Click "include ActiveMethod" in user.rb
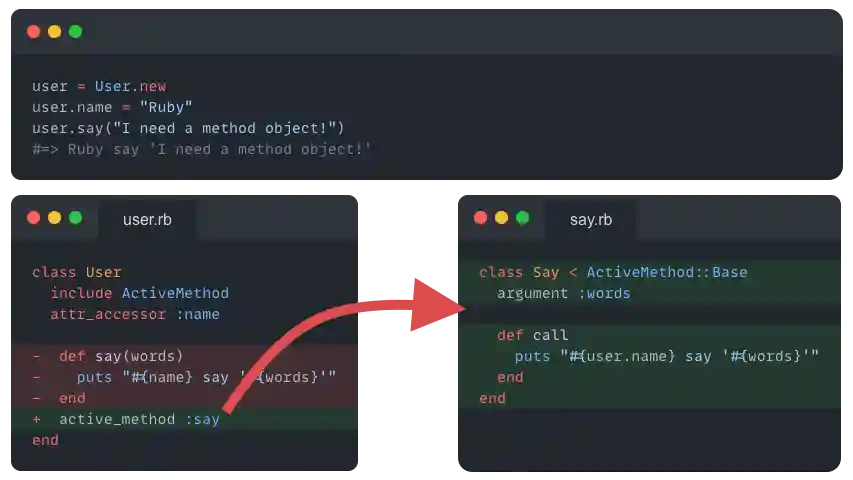This screenshot has height=480, width=853. (139, 293)
